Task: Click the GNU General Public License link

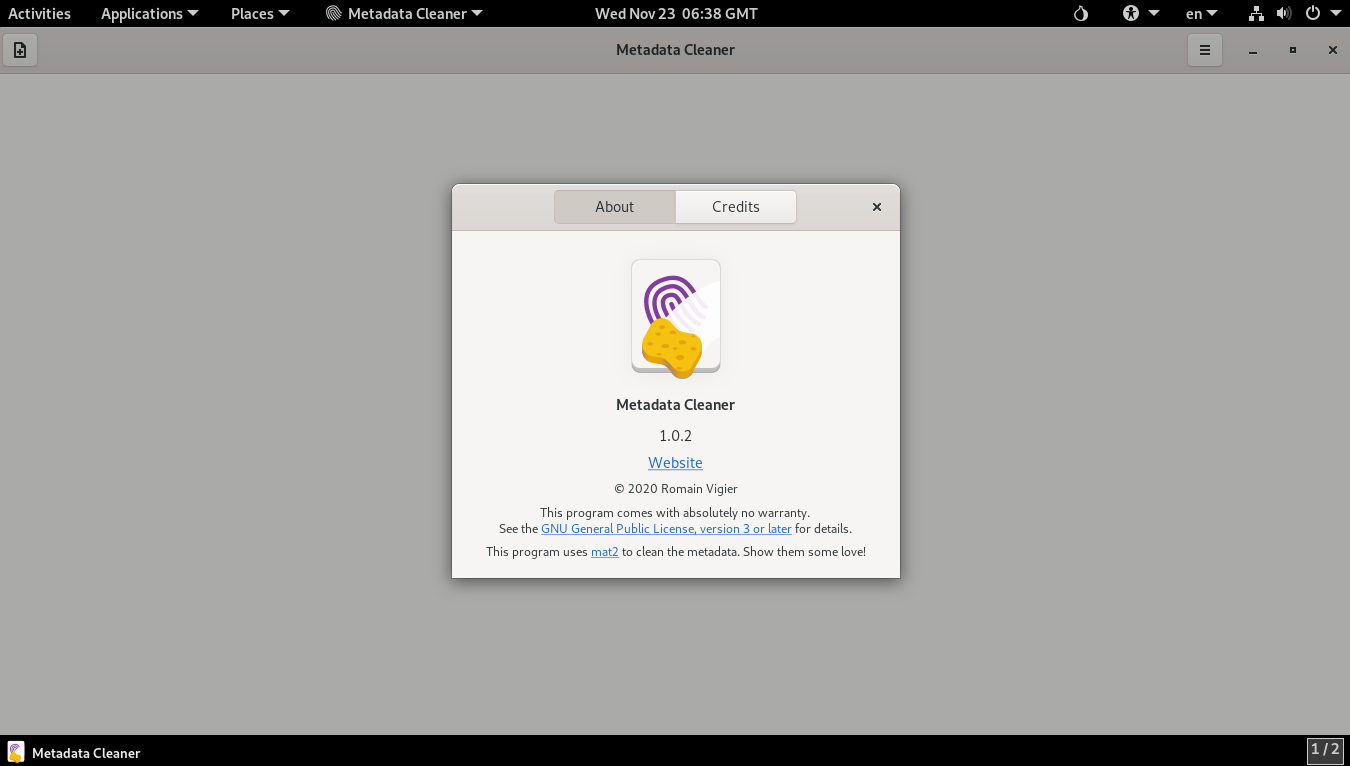Action: click(x=666, y=528)
